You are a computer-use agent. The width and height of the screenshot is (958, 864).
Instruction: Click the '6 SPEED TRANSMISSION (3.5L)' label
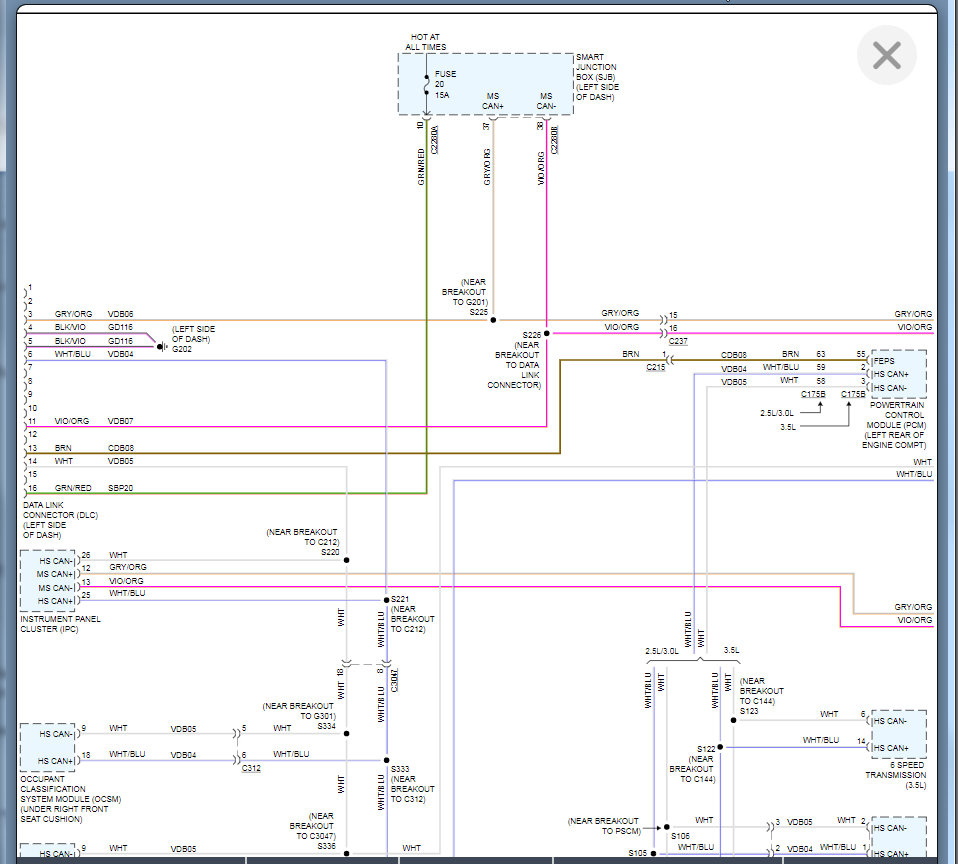click(896, 775)
